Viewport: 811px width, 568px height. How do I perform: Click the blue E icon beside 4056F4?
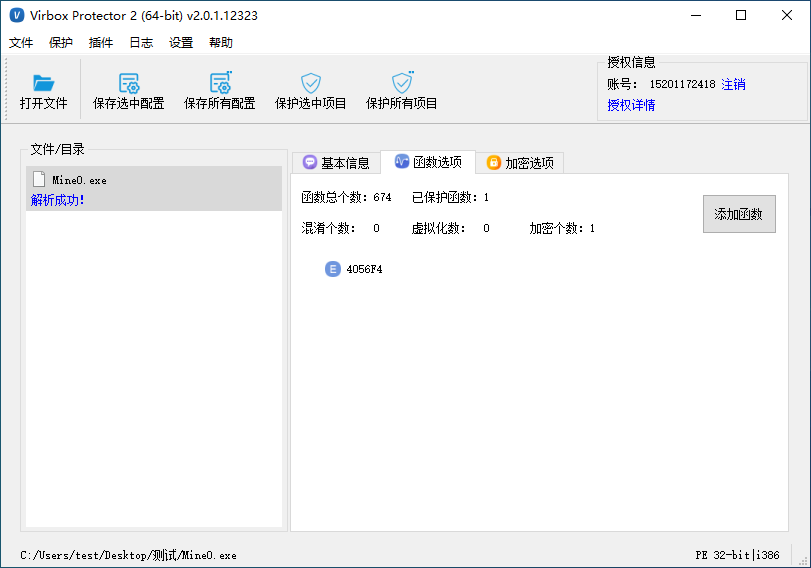[x=333, y=269]
